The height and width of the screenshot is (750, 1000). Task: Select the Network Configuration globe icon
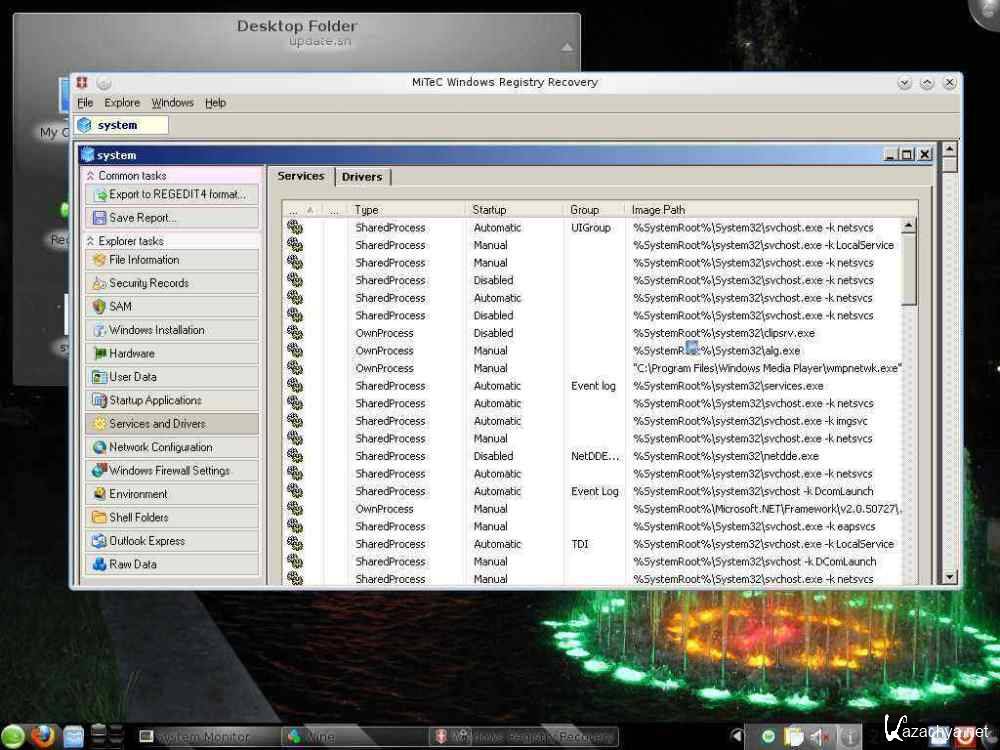coord(99,447)
